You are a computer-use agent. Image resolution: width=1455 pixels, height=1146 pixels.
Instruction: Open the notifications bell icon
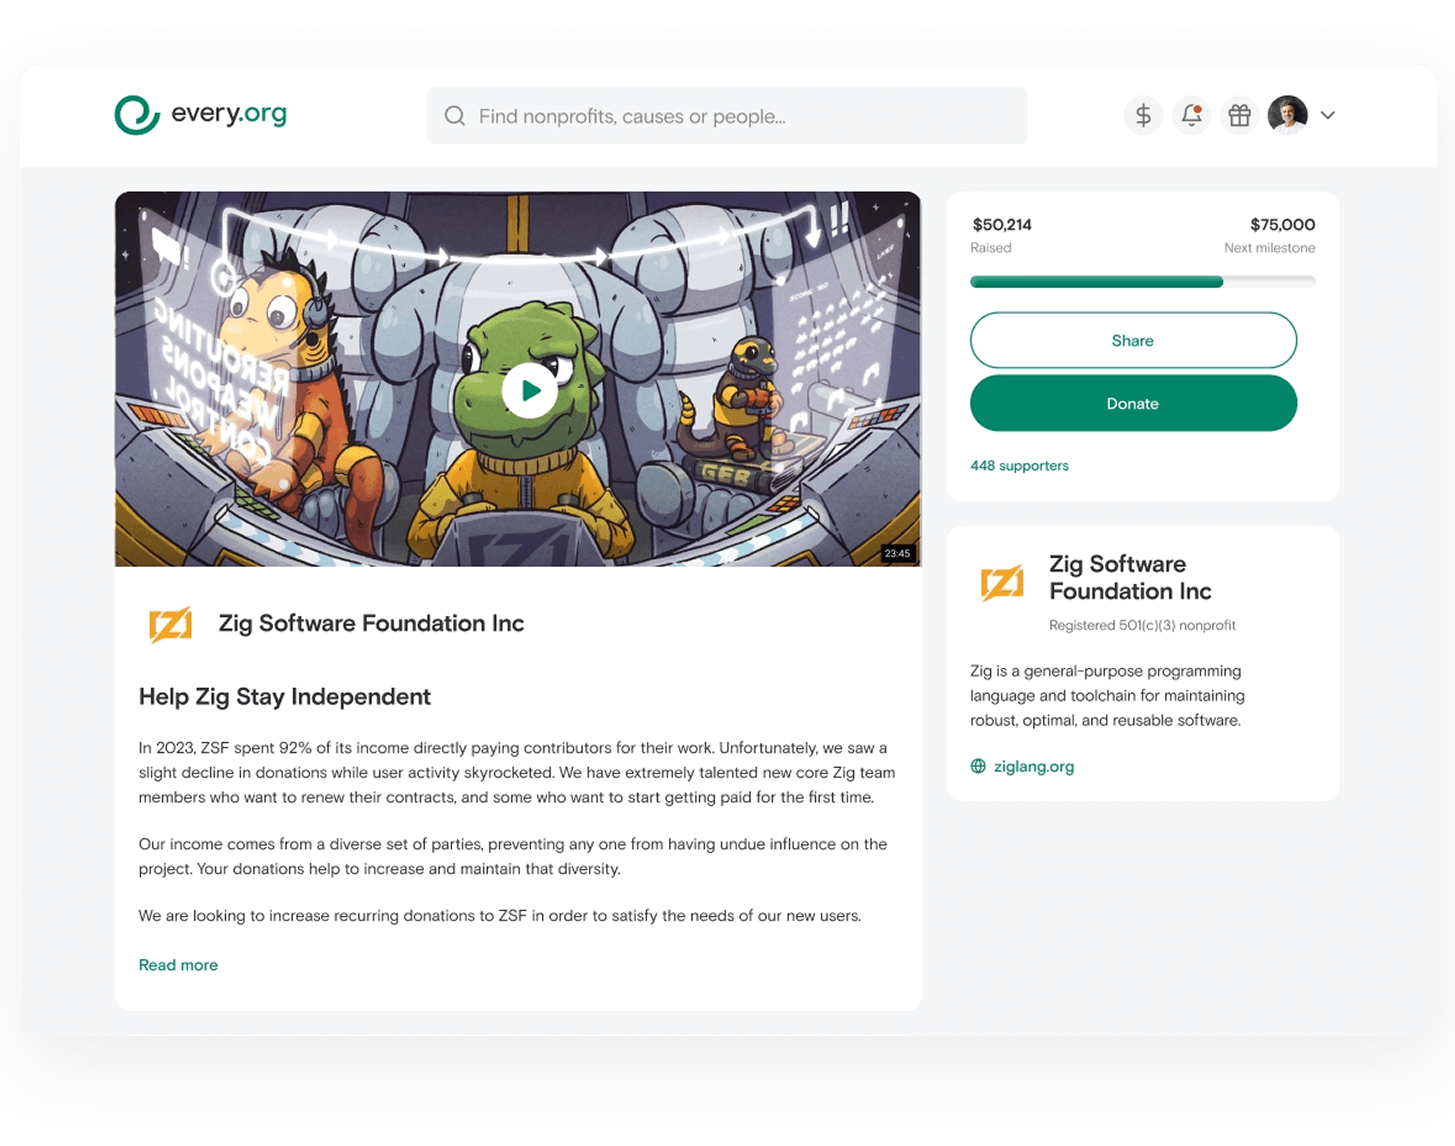pos(1191,115)
